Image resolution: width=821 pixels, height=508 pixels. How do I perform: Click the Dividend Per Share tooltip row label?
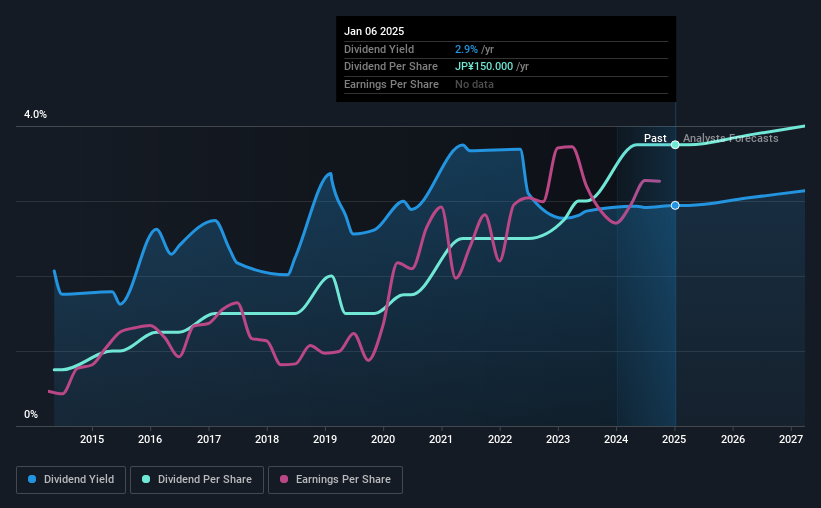pyautogui.click(x=391, y=67)
